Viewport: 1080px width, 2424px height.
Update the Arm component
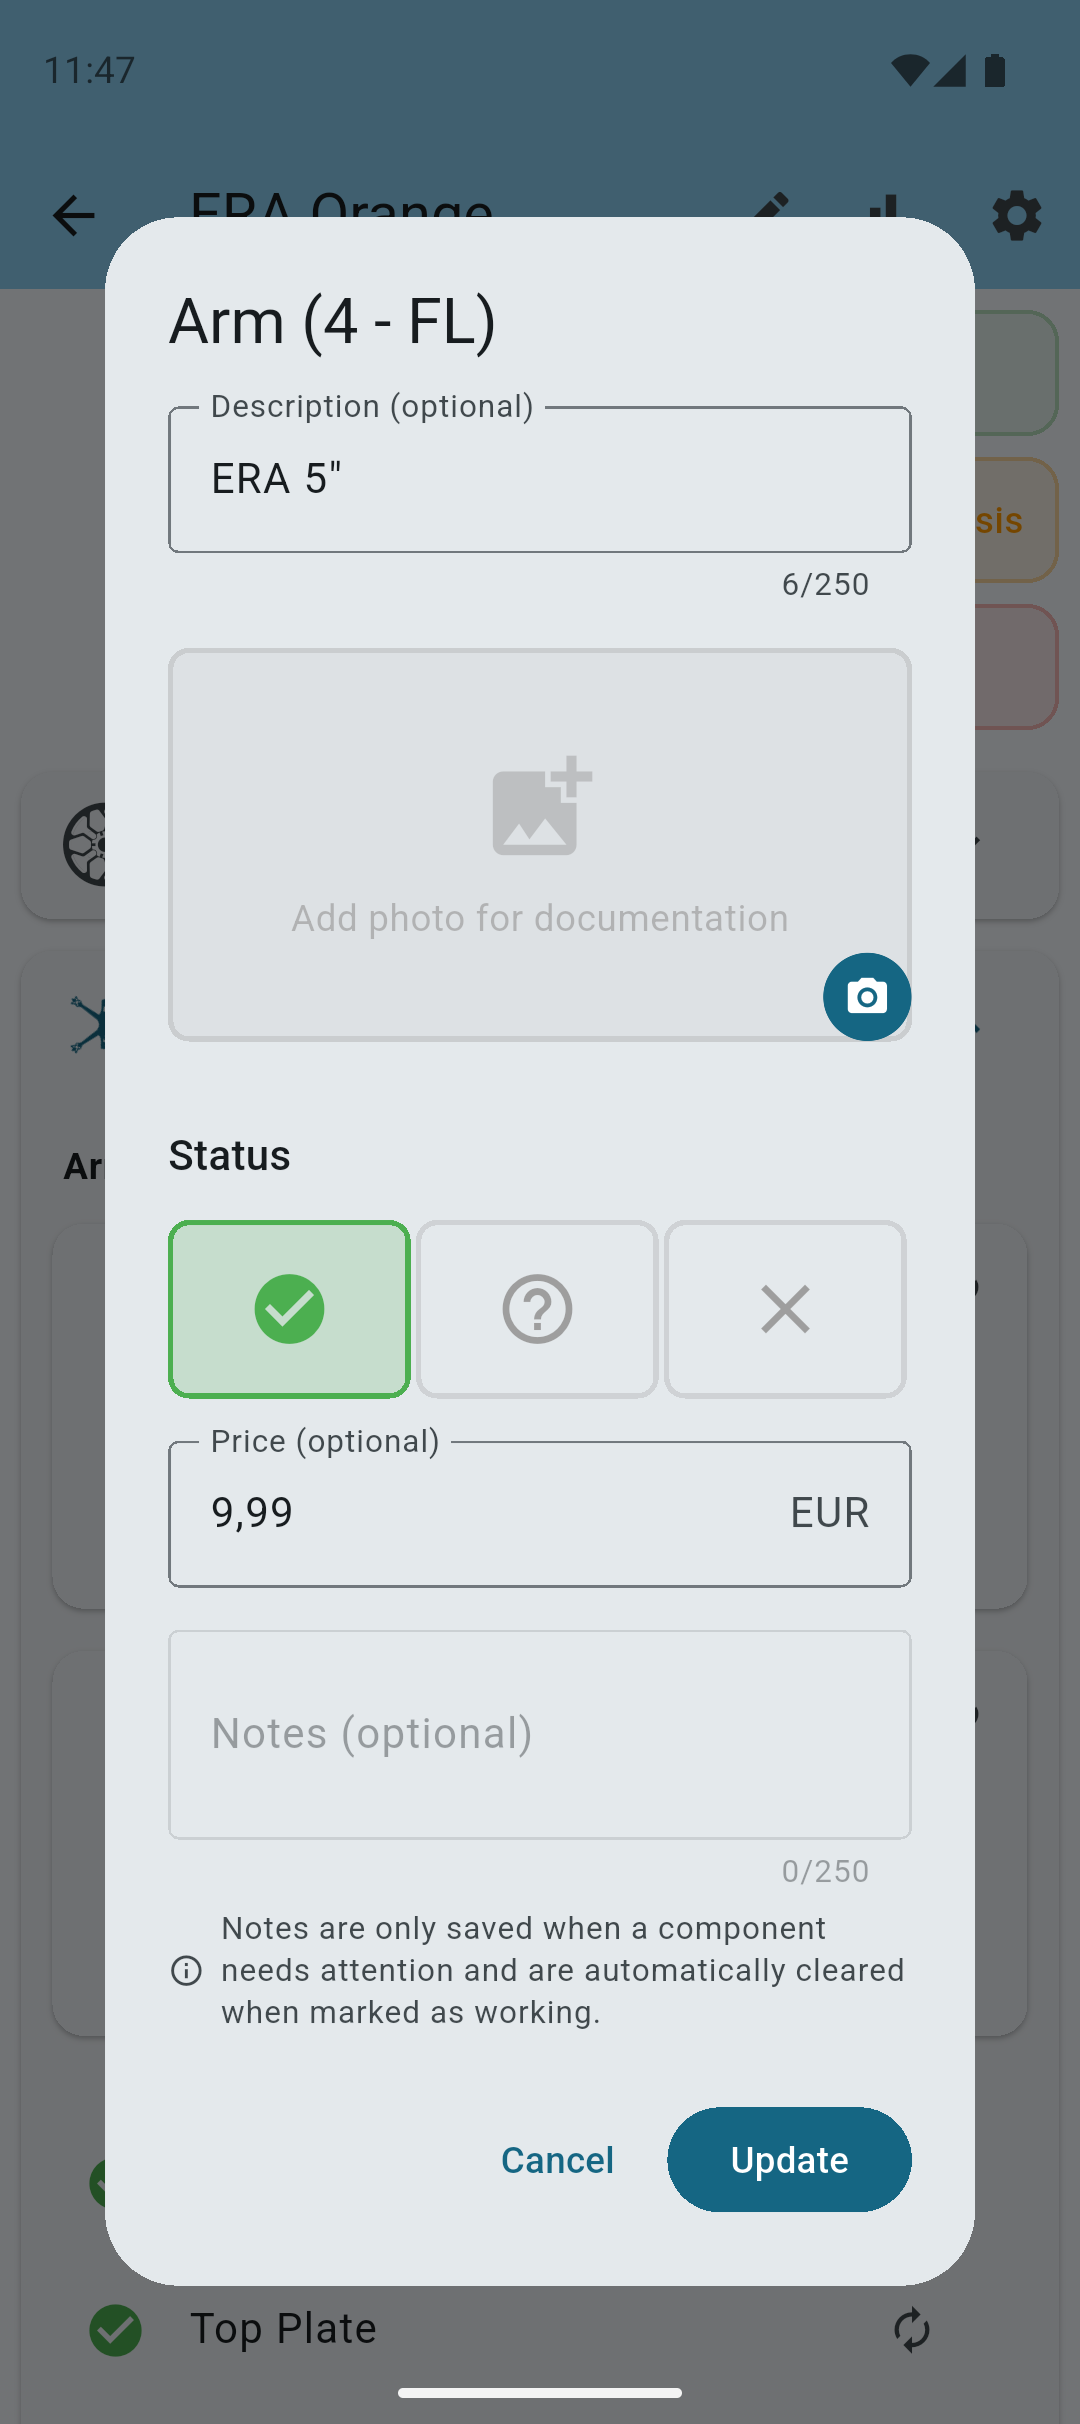coord(789,2159)
